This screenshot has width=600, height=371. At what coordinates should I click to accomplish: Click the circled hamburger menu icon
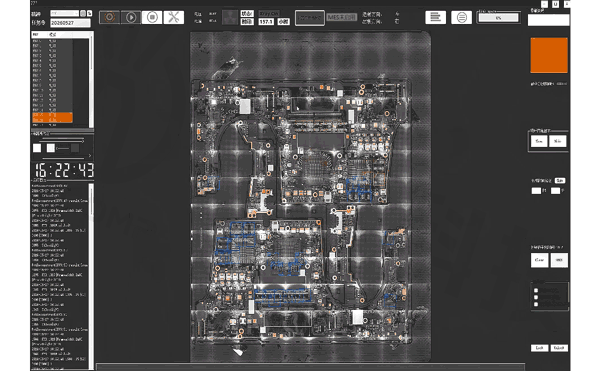[461, 17]
